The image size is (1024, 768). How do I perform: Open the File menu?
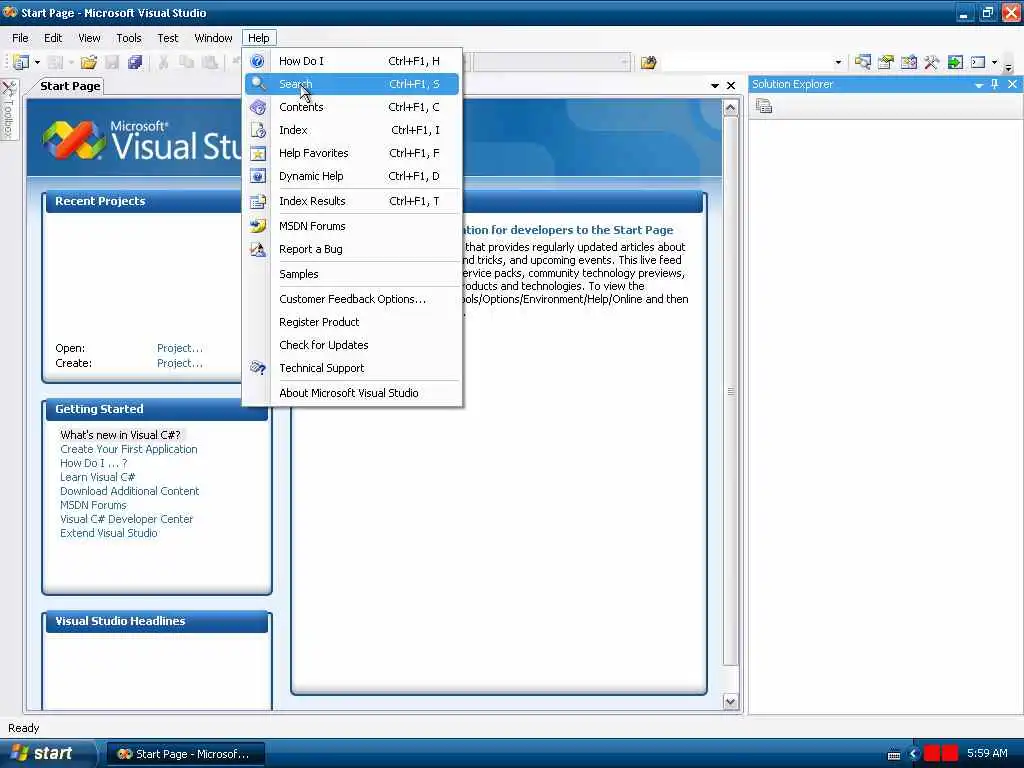(20, 38)
